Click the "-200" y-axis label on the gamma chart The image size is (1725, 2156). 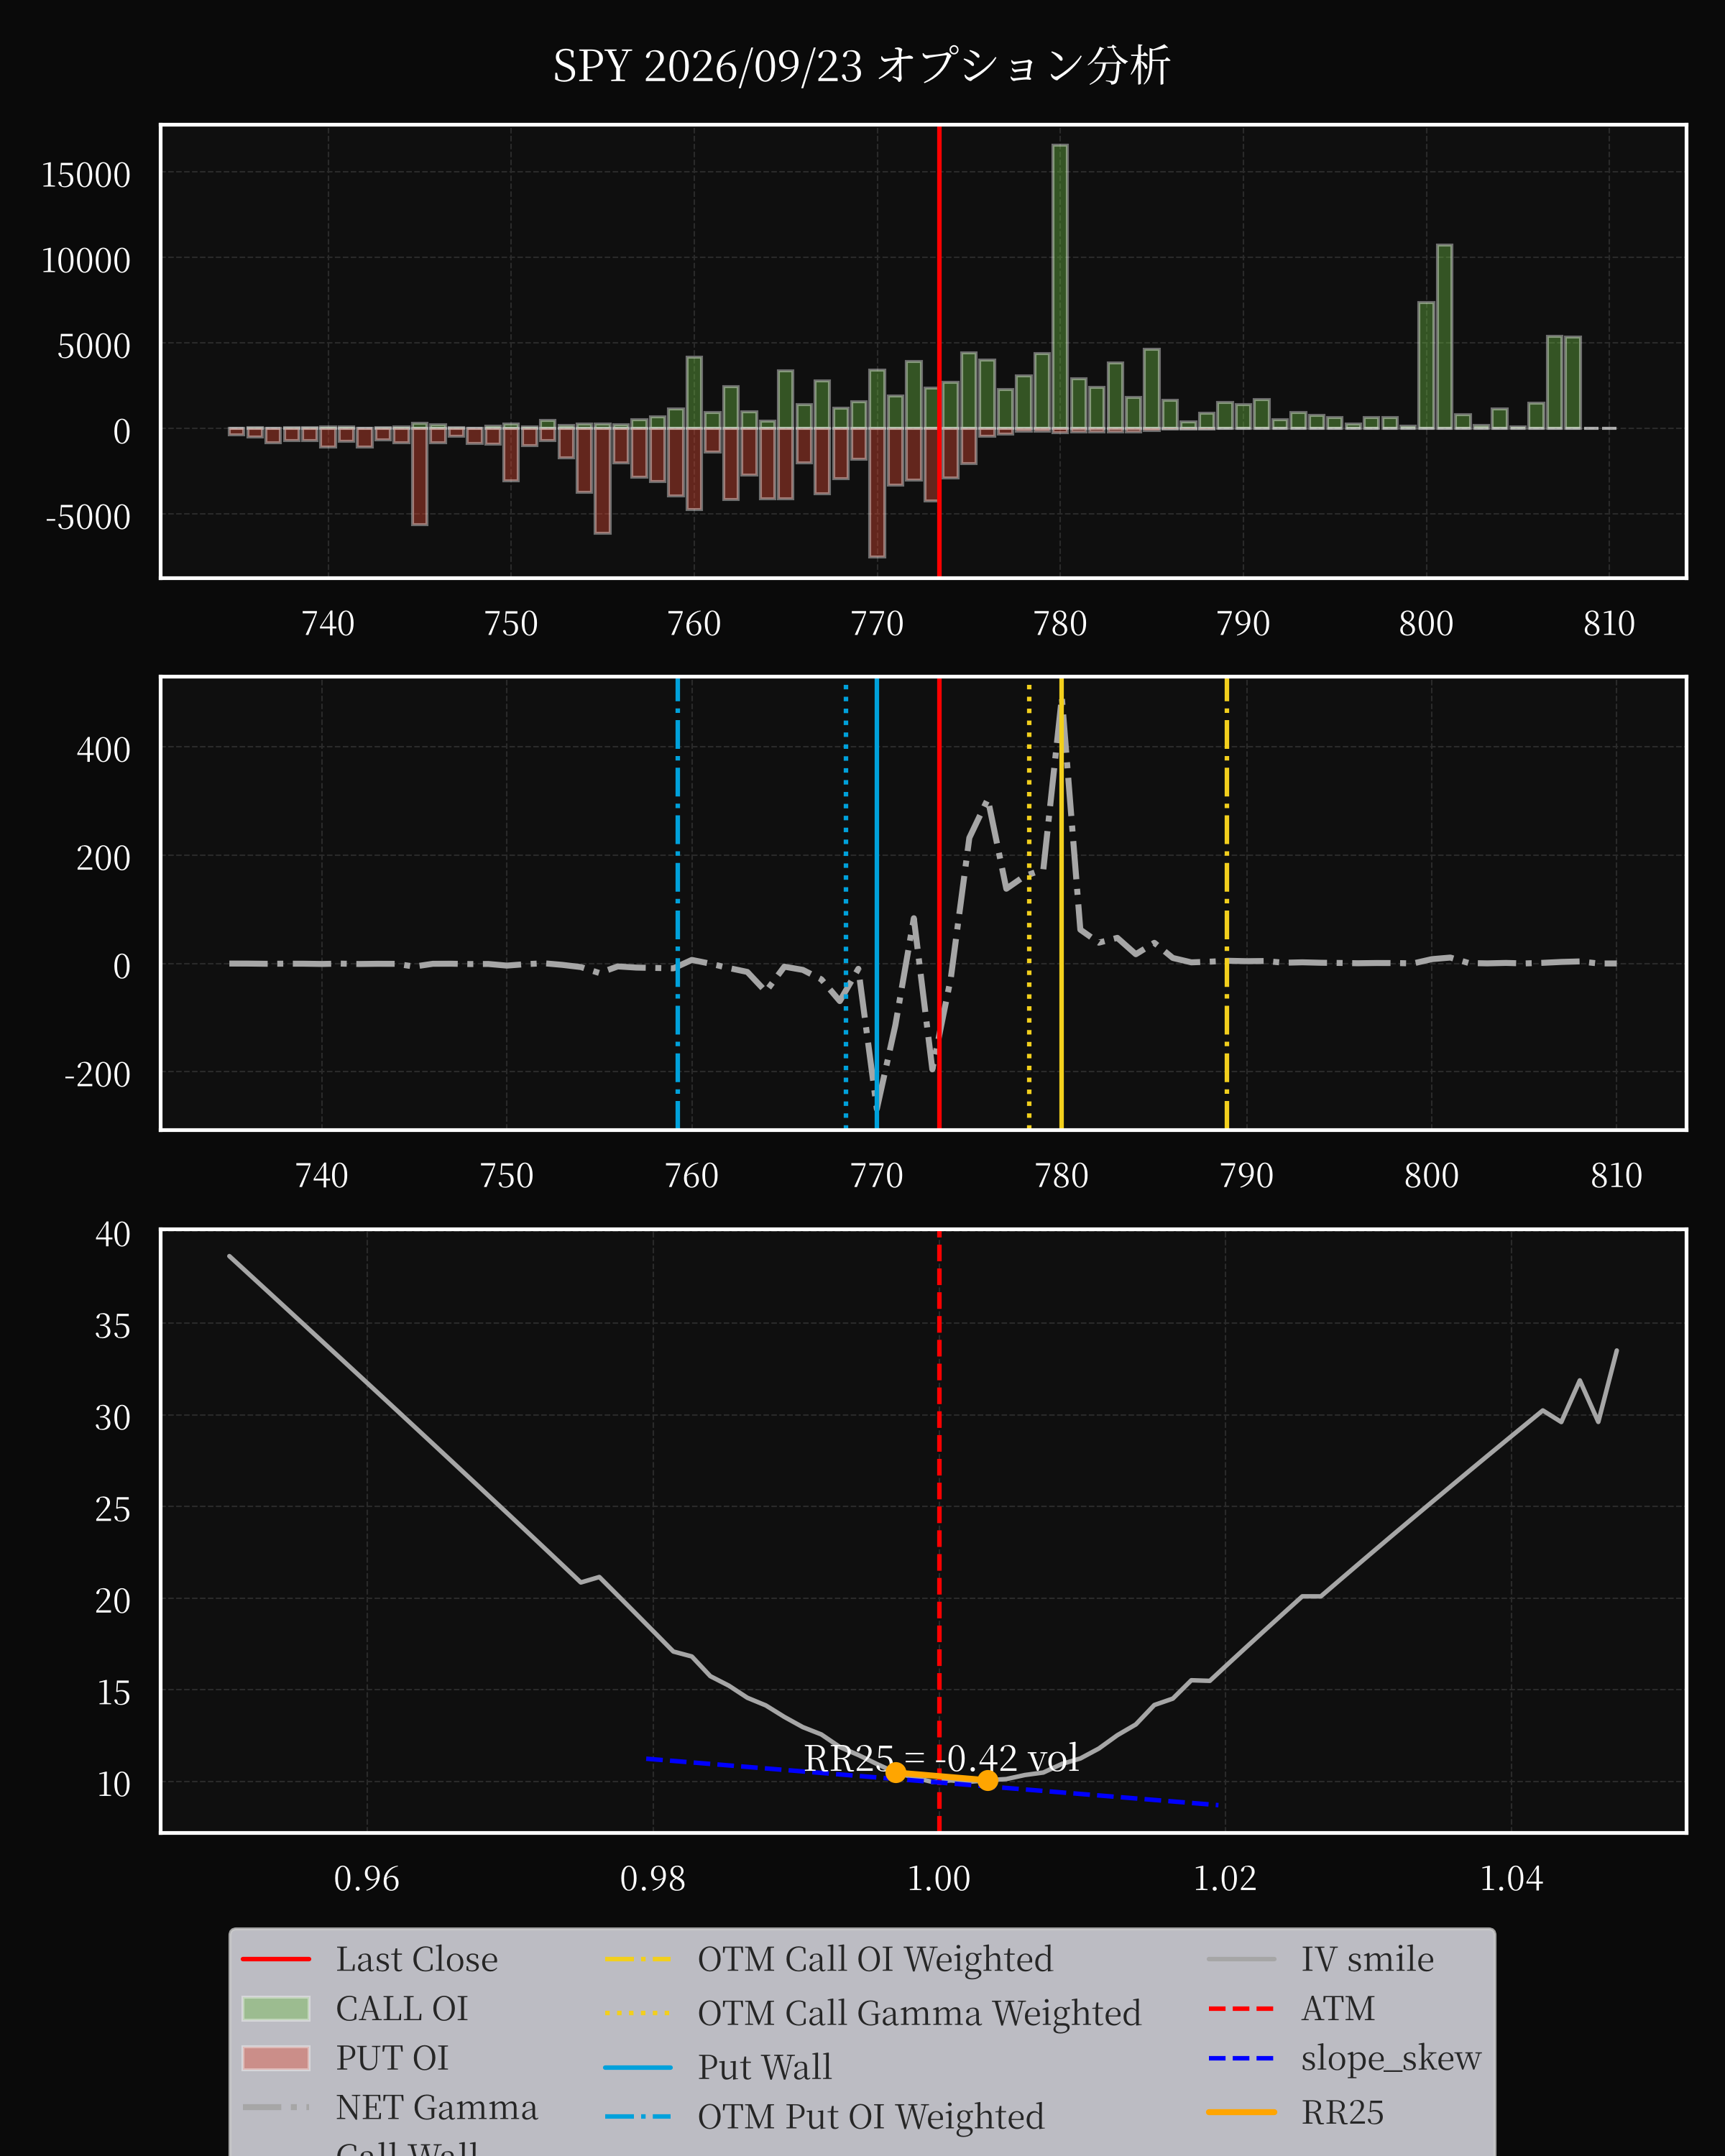pos(98,1074)
